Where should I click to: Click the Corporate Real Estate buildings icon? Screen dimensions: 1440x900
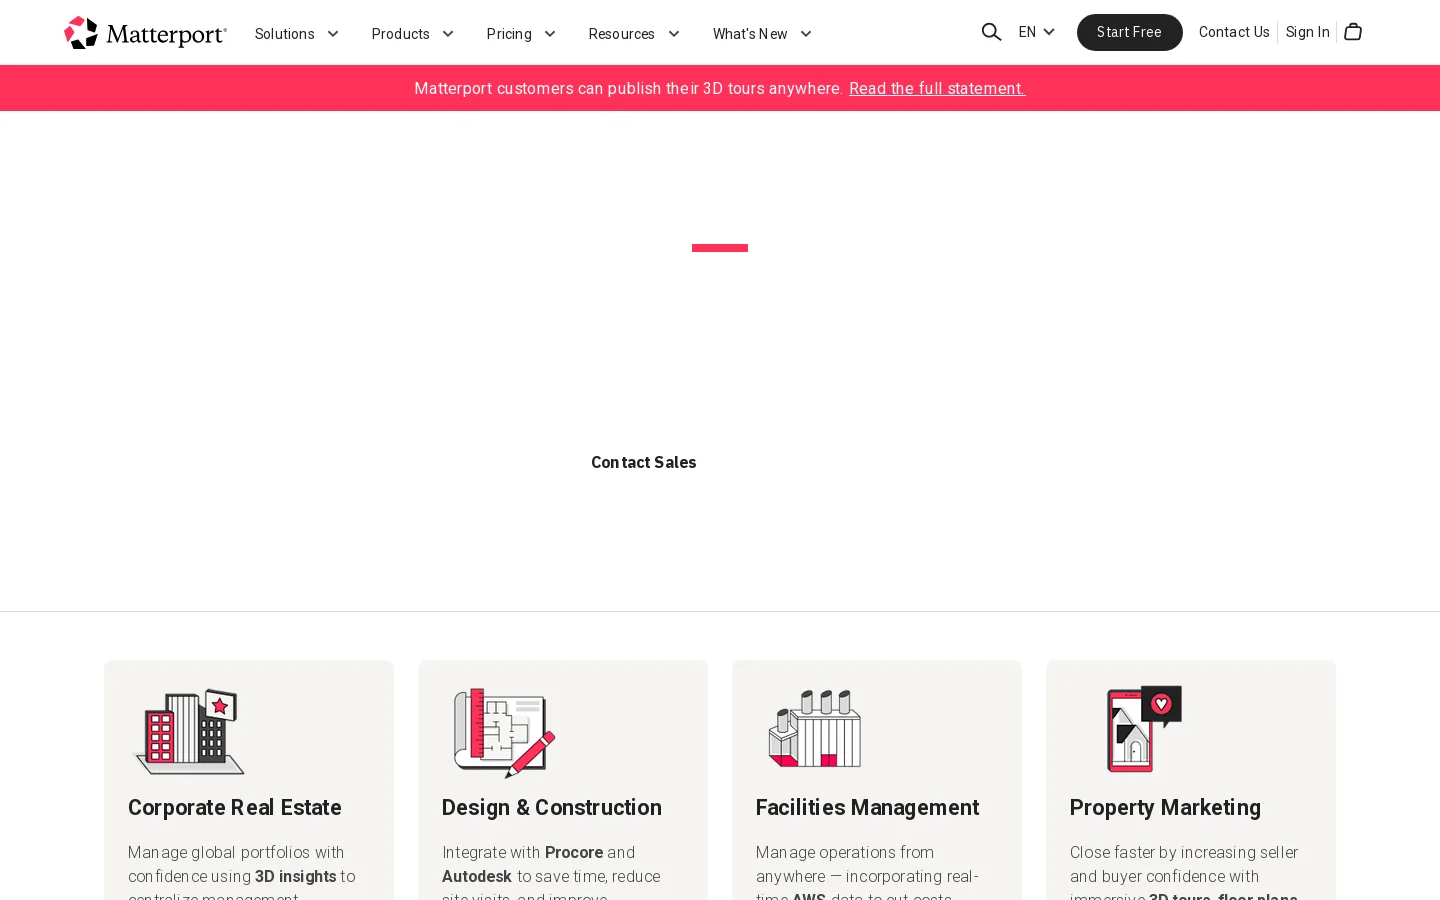click(189, 731)
